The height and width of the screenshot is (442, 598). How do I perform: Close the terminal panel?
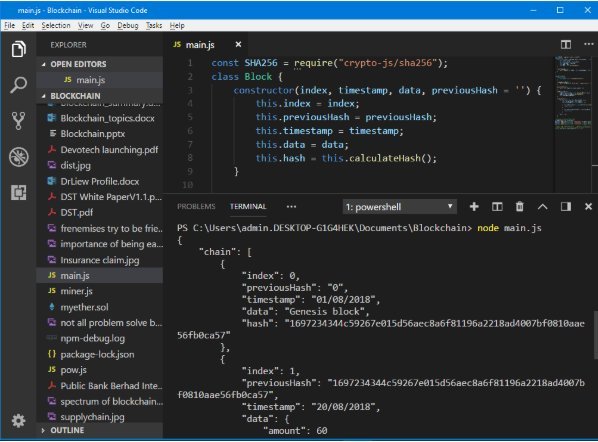[588, 207]
